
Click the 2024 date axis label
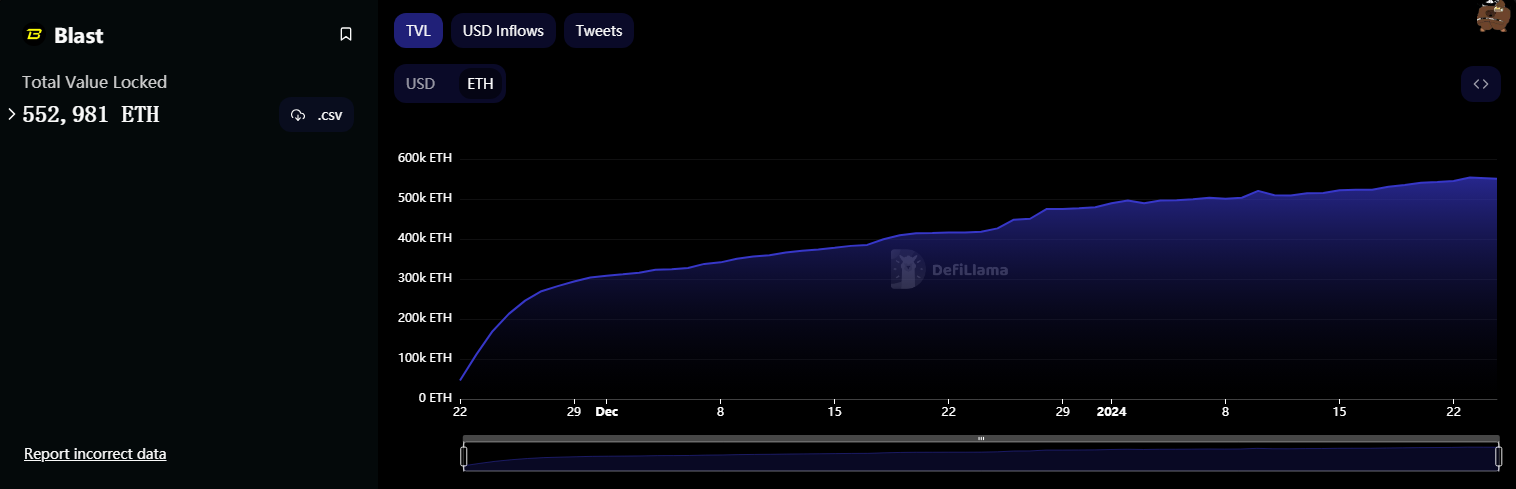1111,411
